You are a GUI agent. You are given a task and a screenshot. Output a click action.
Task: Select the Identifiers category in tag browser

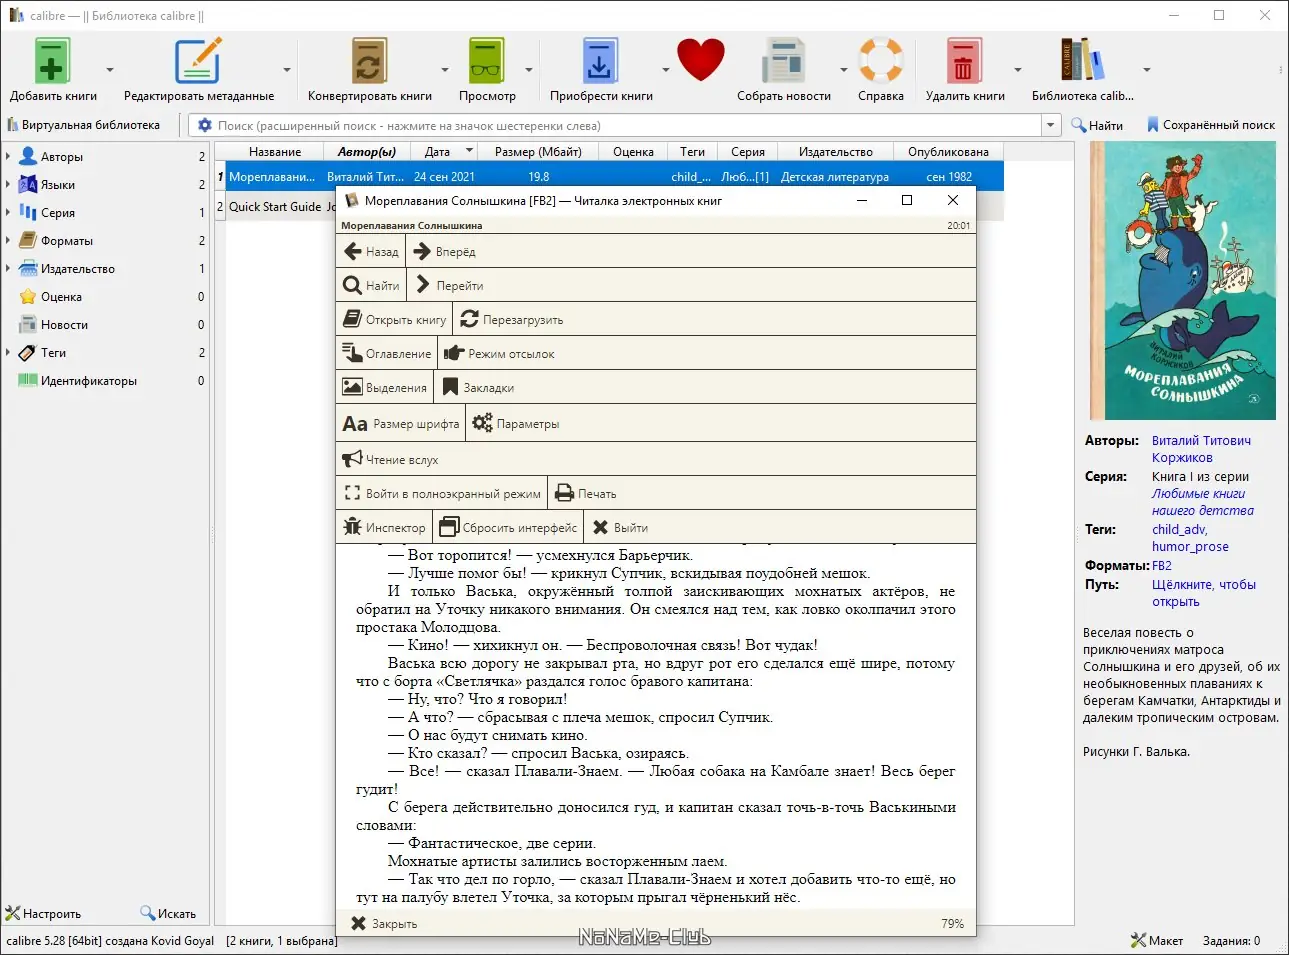[89, 381]
